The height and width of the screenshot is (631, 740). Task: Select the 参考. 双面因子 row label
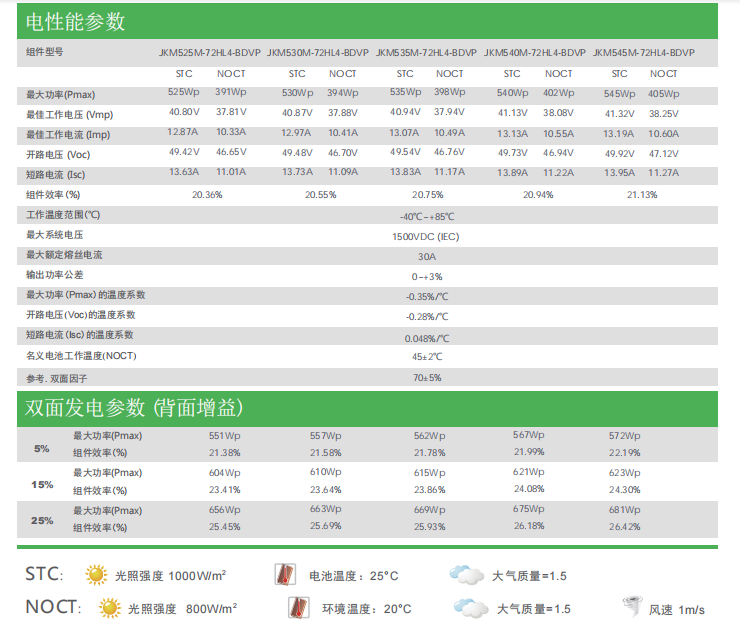57,379
